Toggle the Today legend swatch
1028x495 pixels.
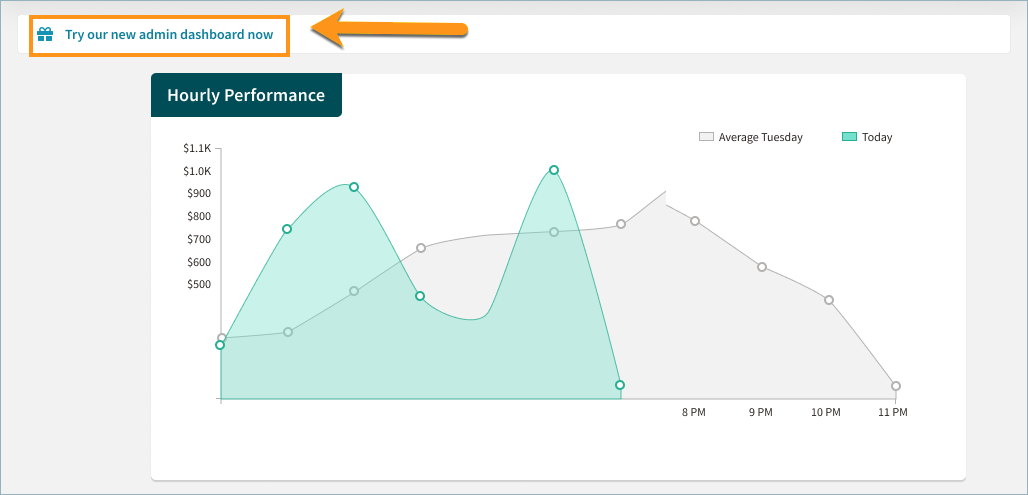click(849, 137)
